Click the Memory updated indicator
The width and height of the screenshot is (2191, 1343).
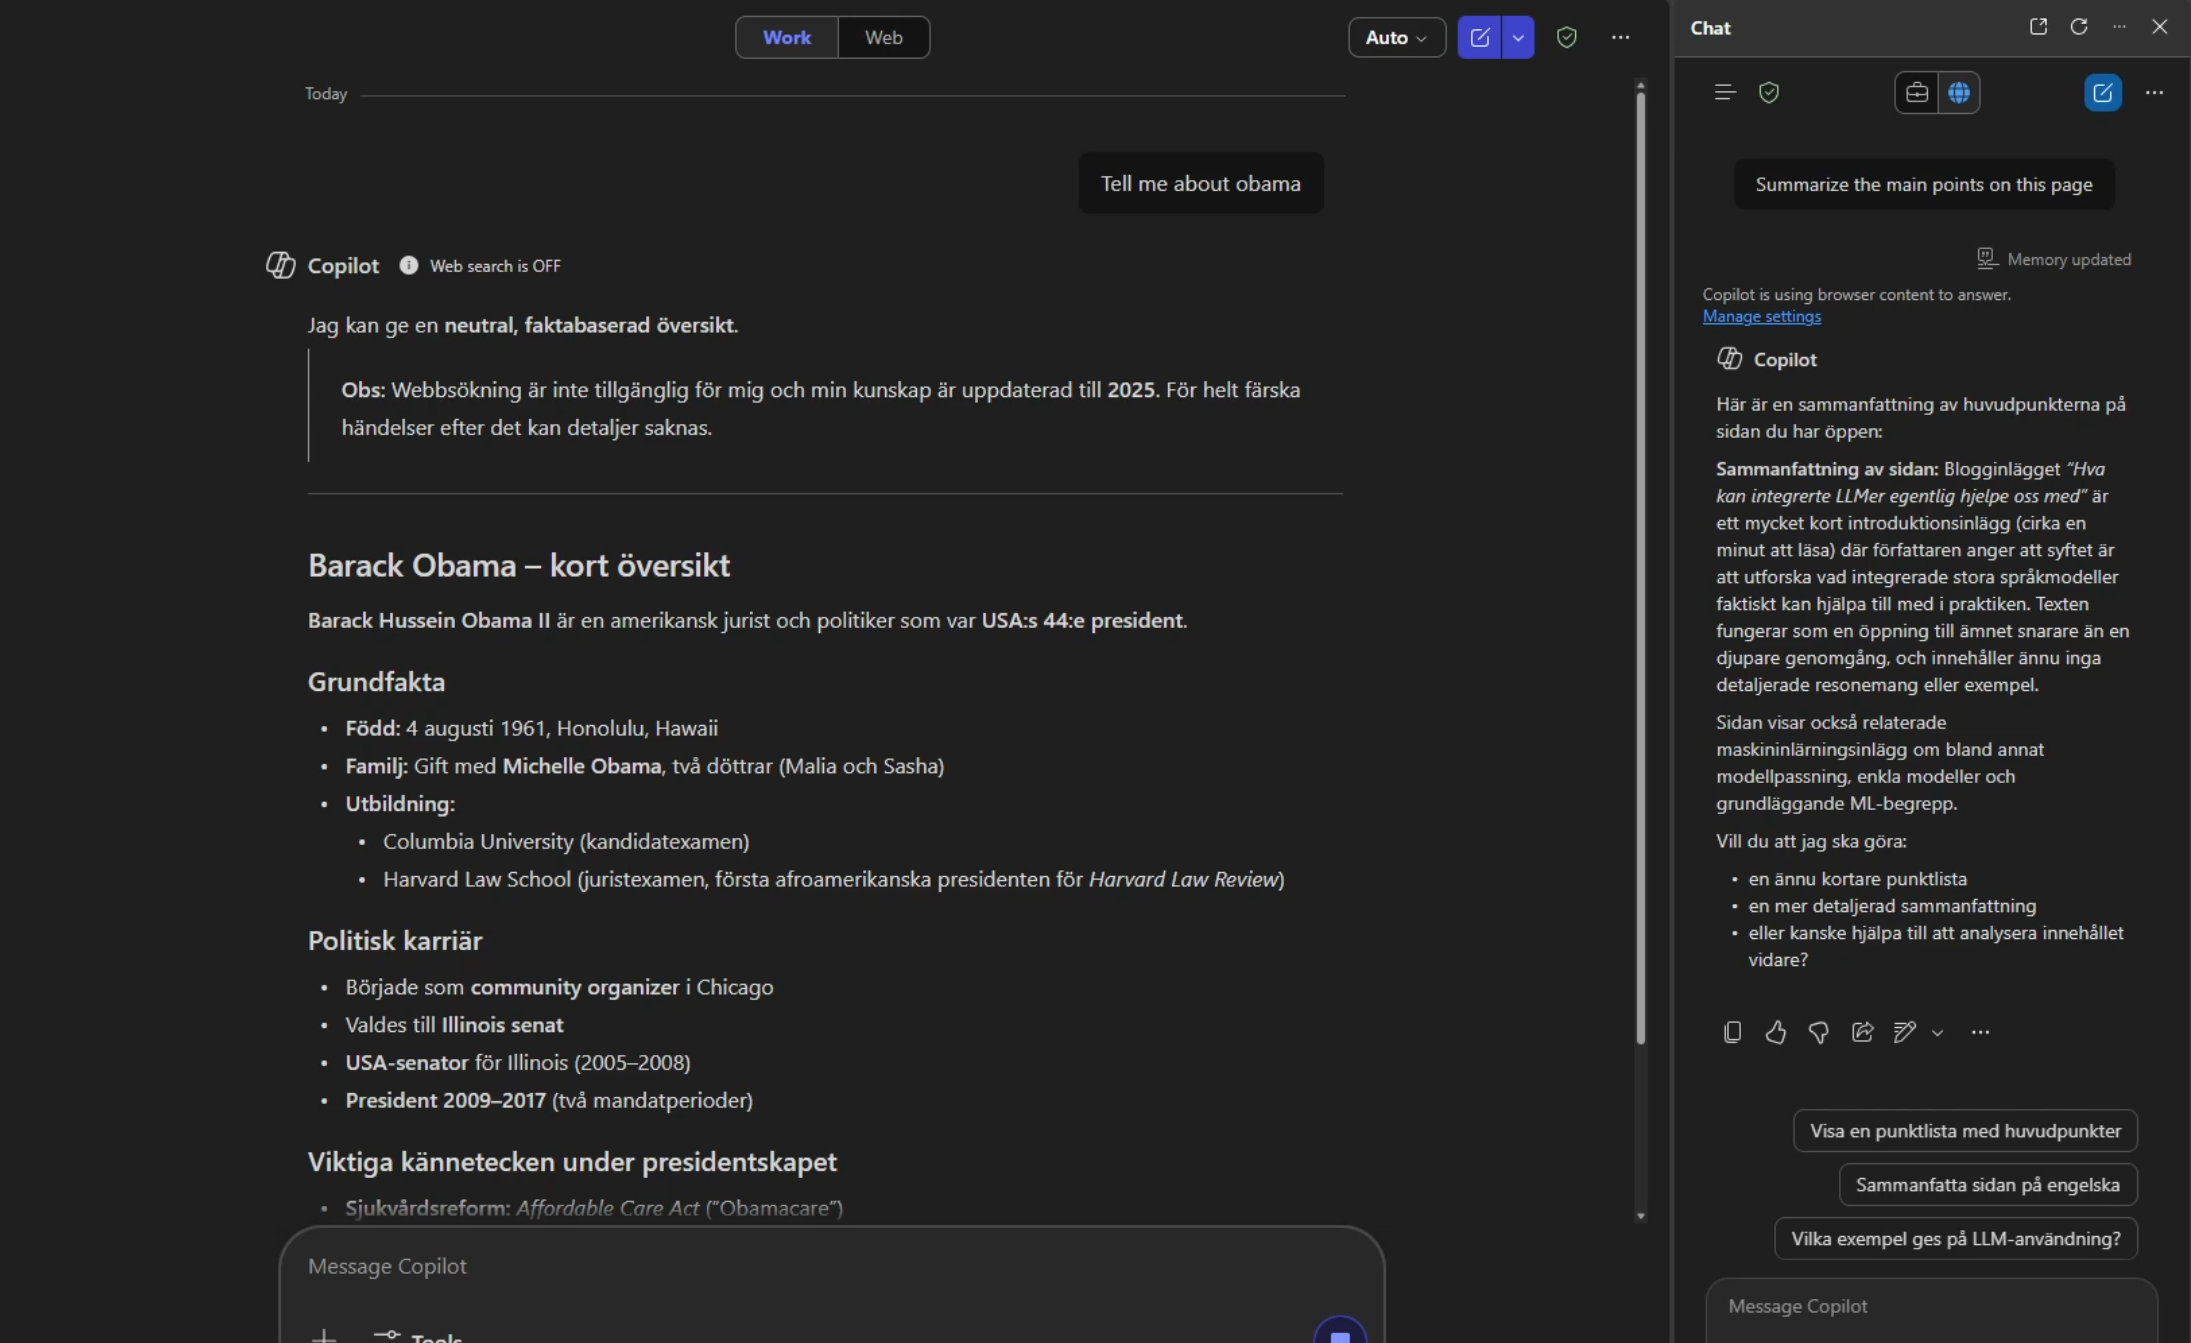2054,259
